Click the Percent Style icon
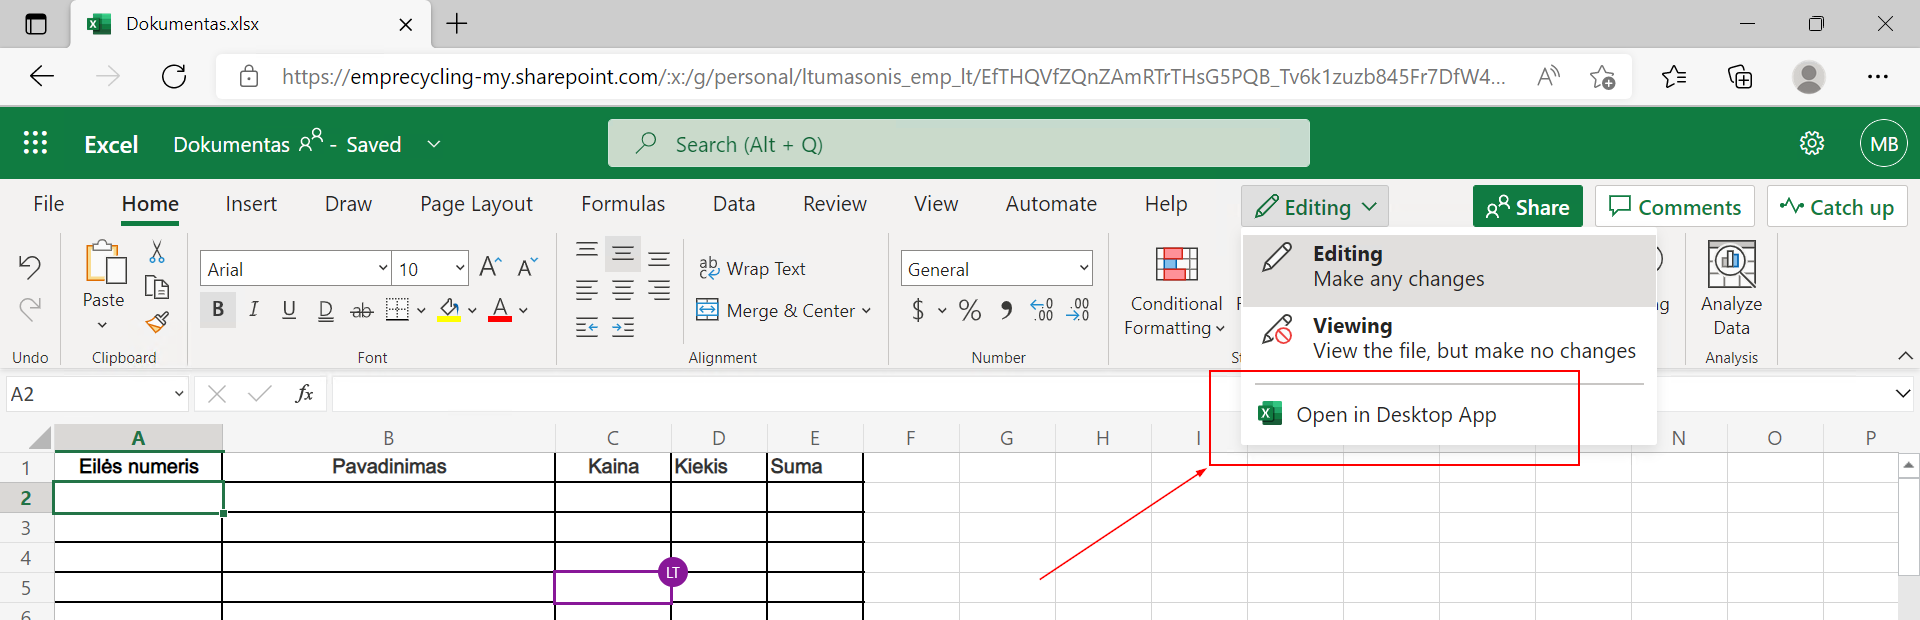The width and height of the screenshot is (1920, 620). click(969, 311)
